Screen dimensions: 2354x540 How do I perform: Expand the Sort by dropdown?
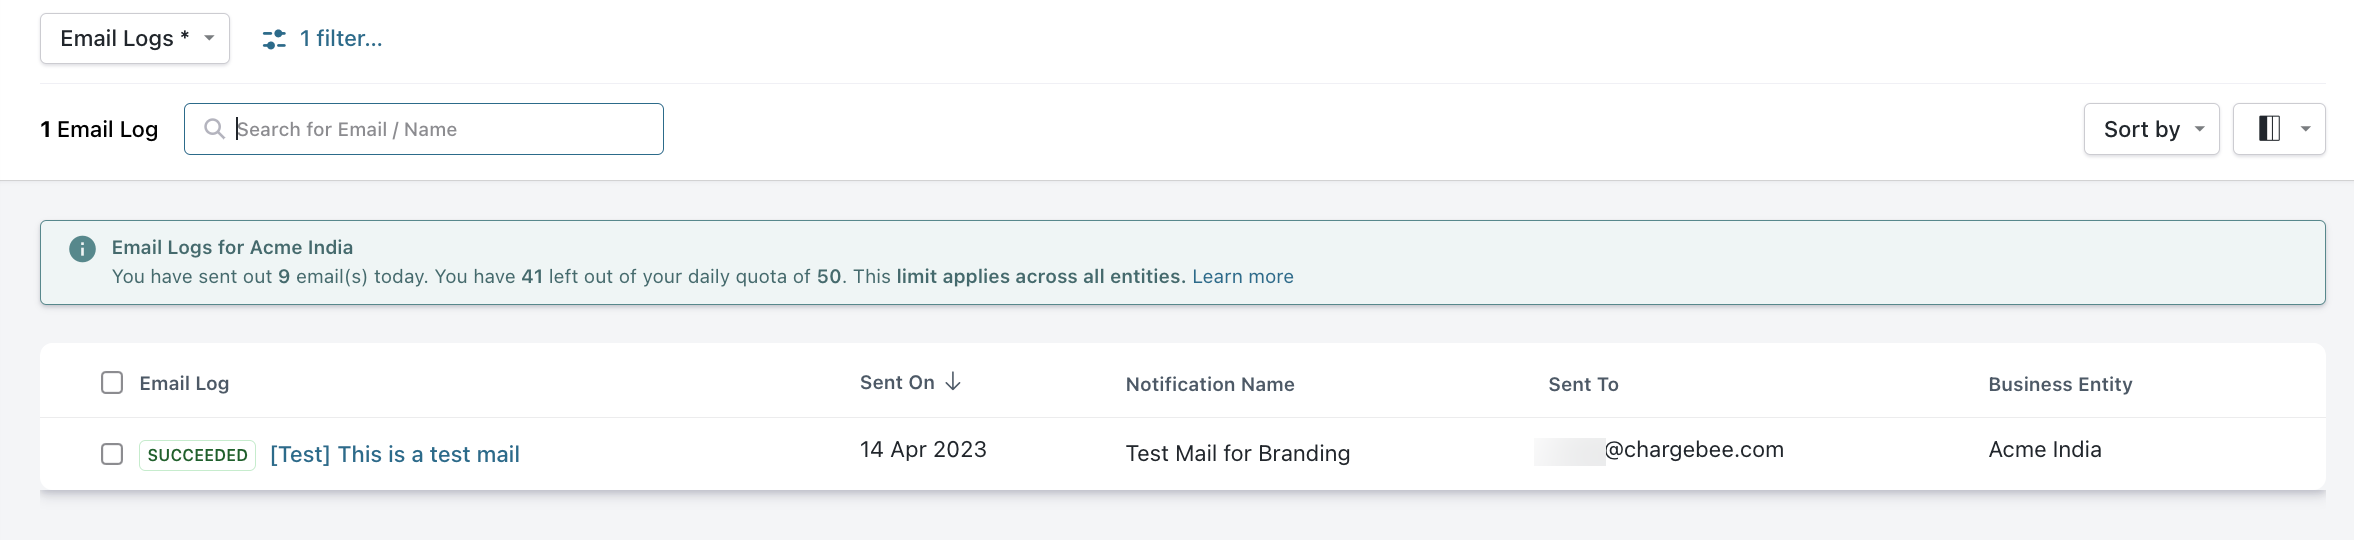tap(2151, 129)
